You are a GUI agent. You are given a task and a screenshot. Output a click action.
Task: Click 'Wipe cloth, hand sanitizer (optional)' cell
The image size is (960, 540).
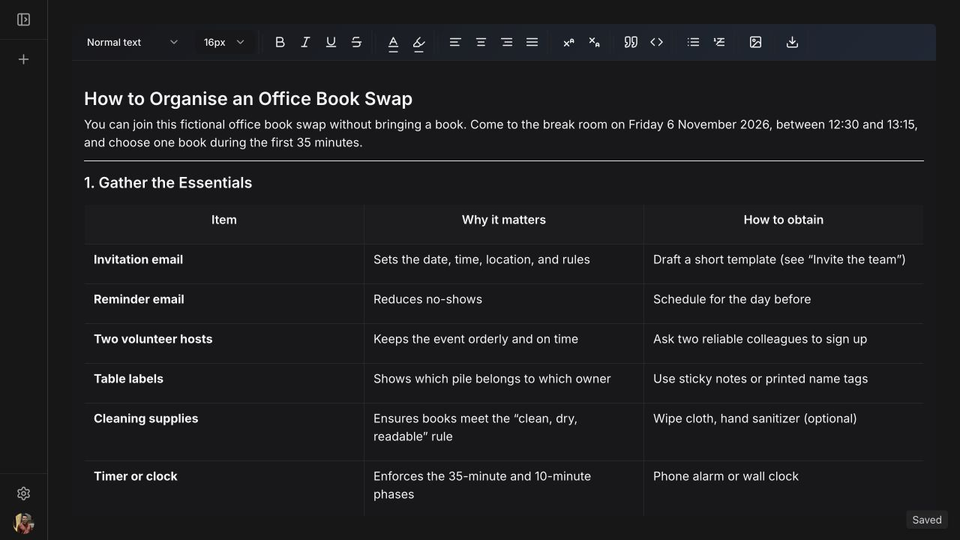[783, 432]
